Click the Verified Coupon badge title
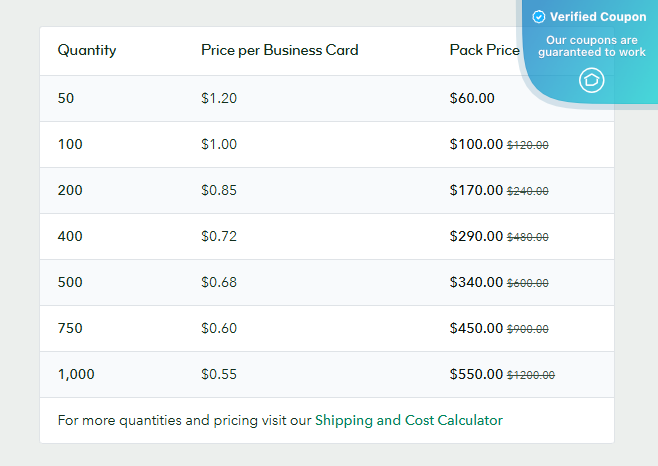The width and height of the screenshot is (658, 466). (x=598, y=17)
